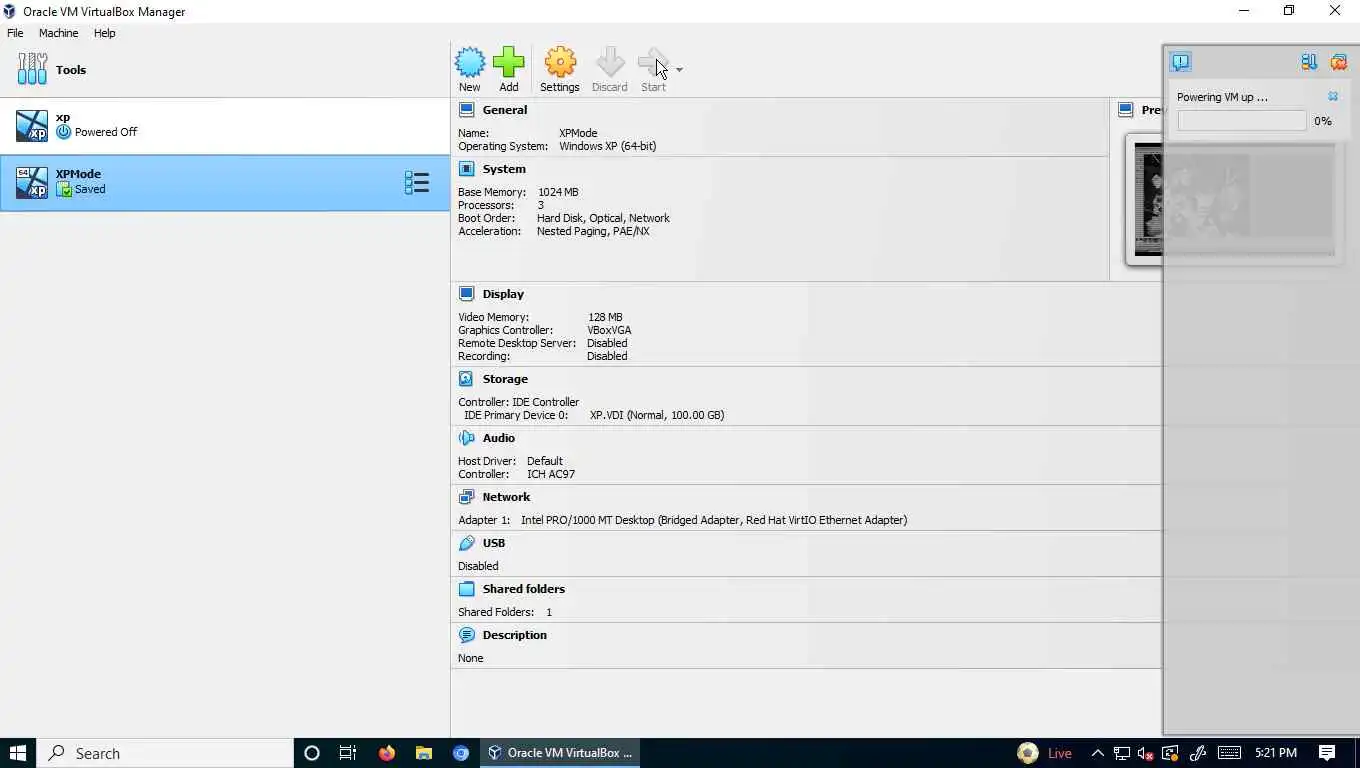
Task: Click the Hard Disk, Optical, Network boot order
Action: [603, 218]
